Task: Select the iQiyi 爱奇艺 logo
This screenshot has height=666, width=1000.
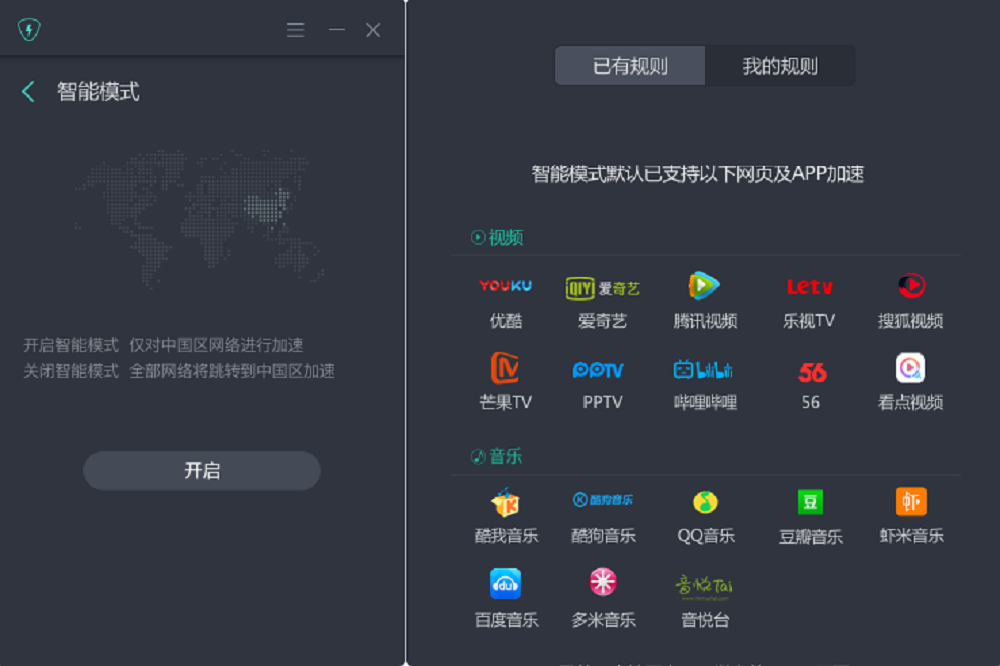Action: click(602, 288)
